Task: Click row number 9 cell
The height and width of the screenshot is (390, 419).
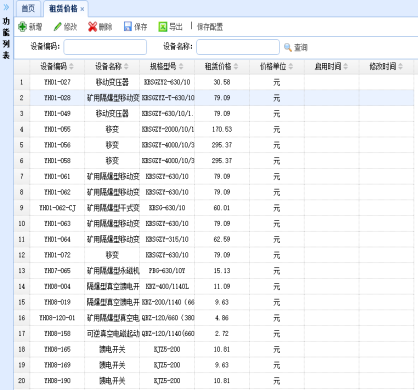Action: point(22,208)
